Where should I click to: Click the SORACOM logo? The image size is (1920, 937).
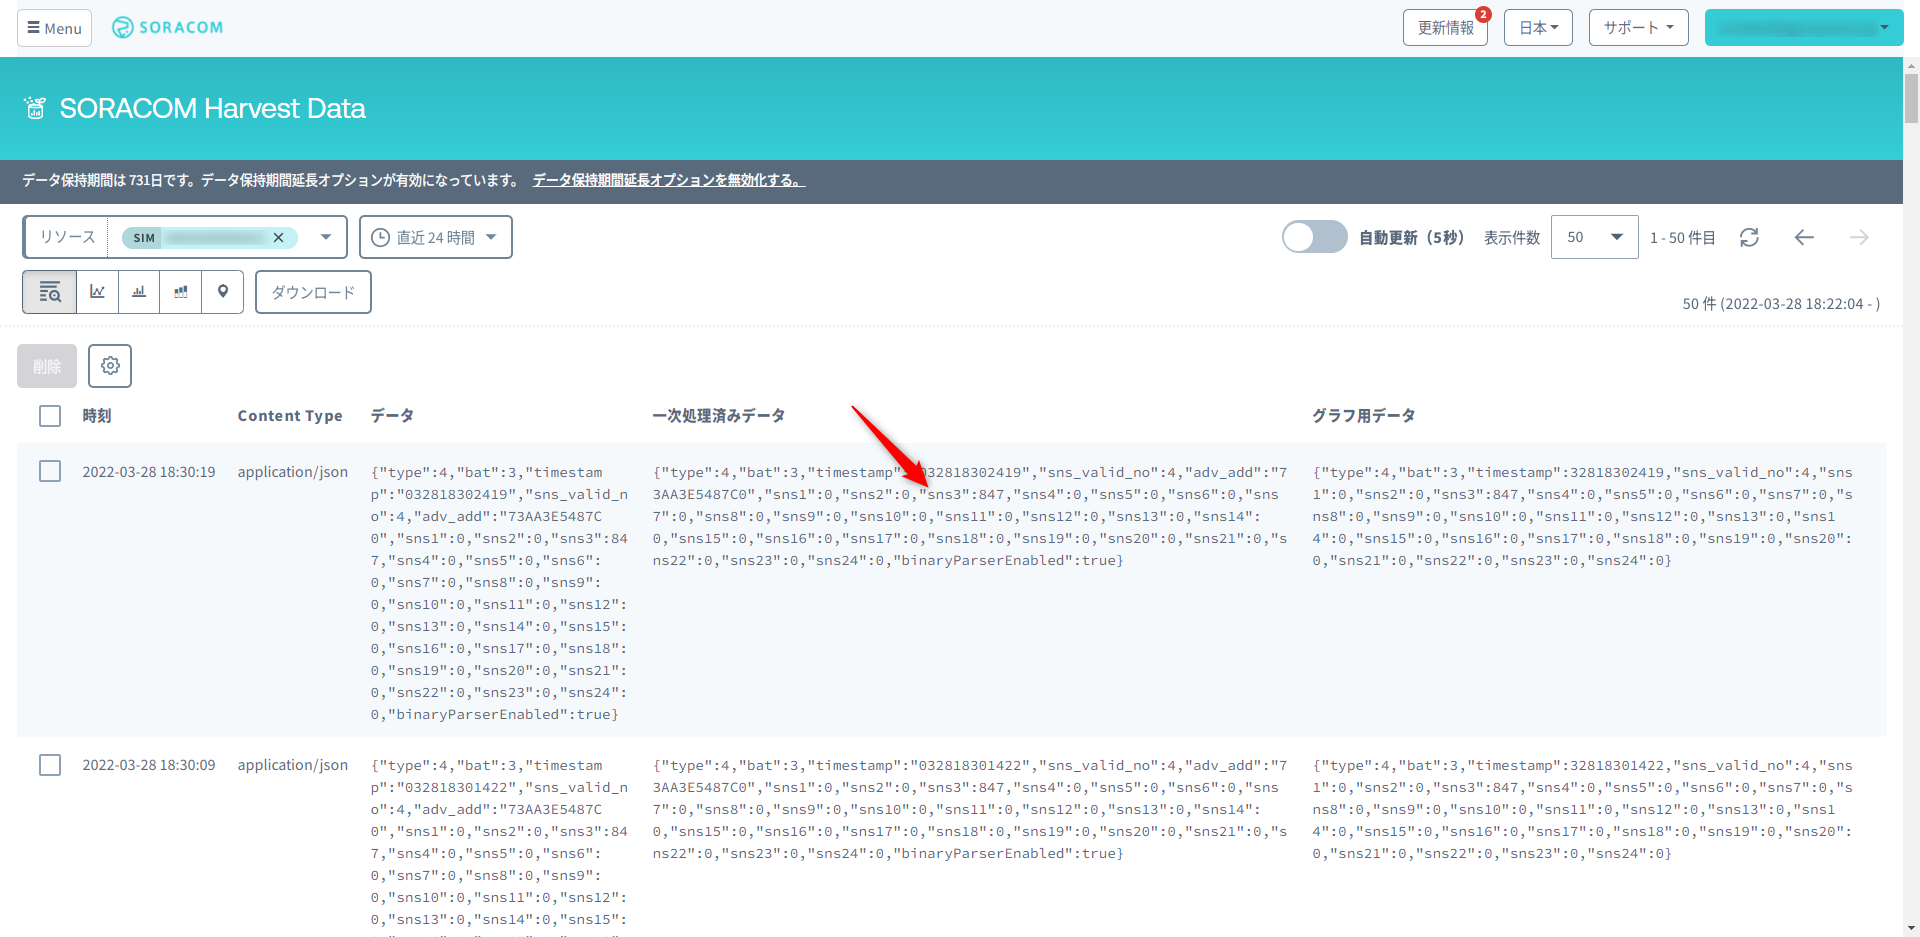tap(168, 28)
